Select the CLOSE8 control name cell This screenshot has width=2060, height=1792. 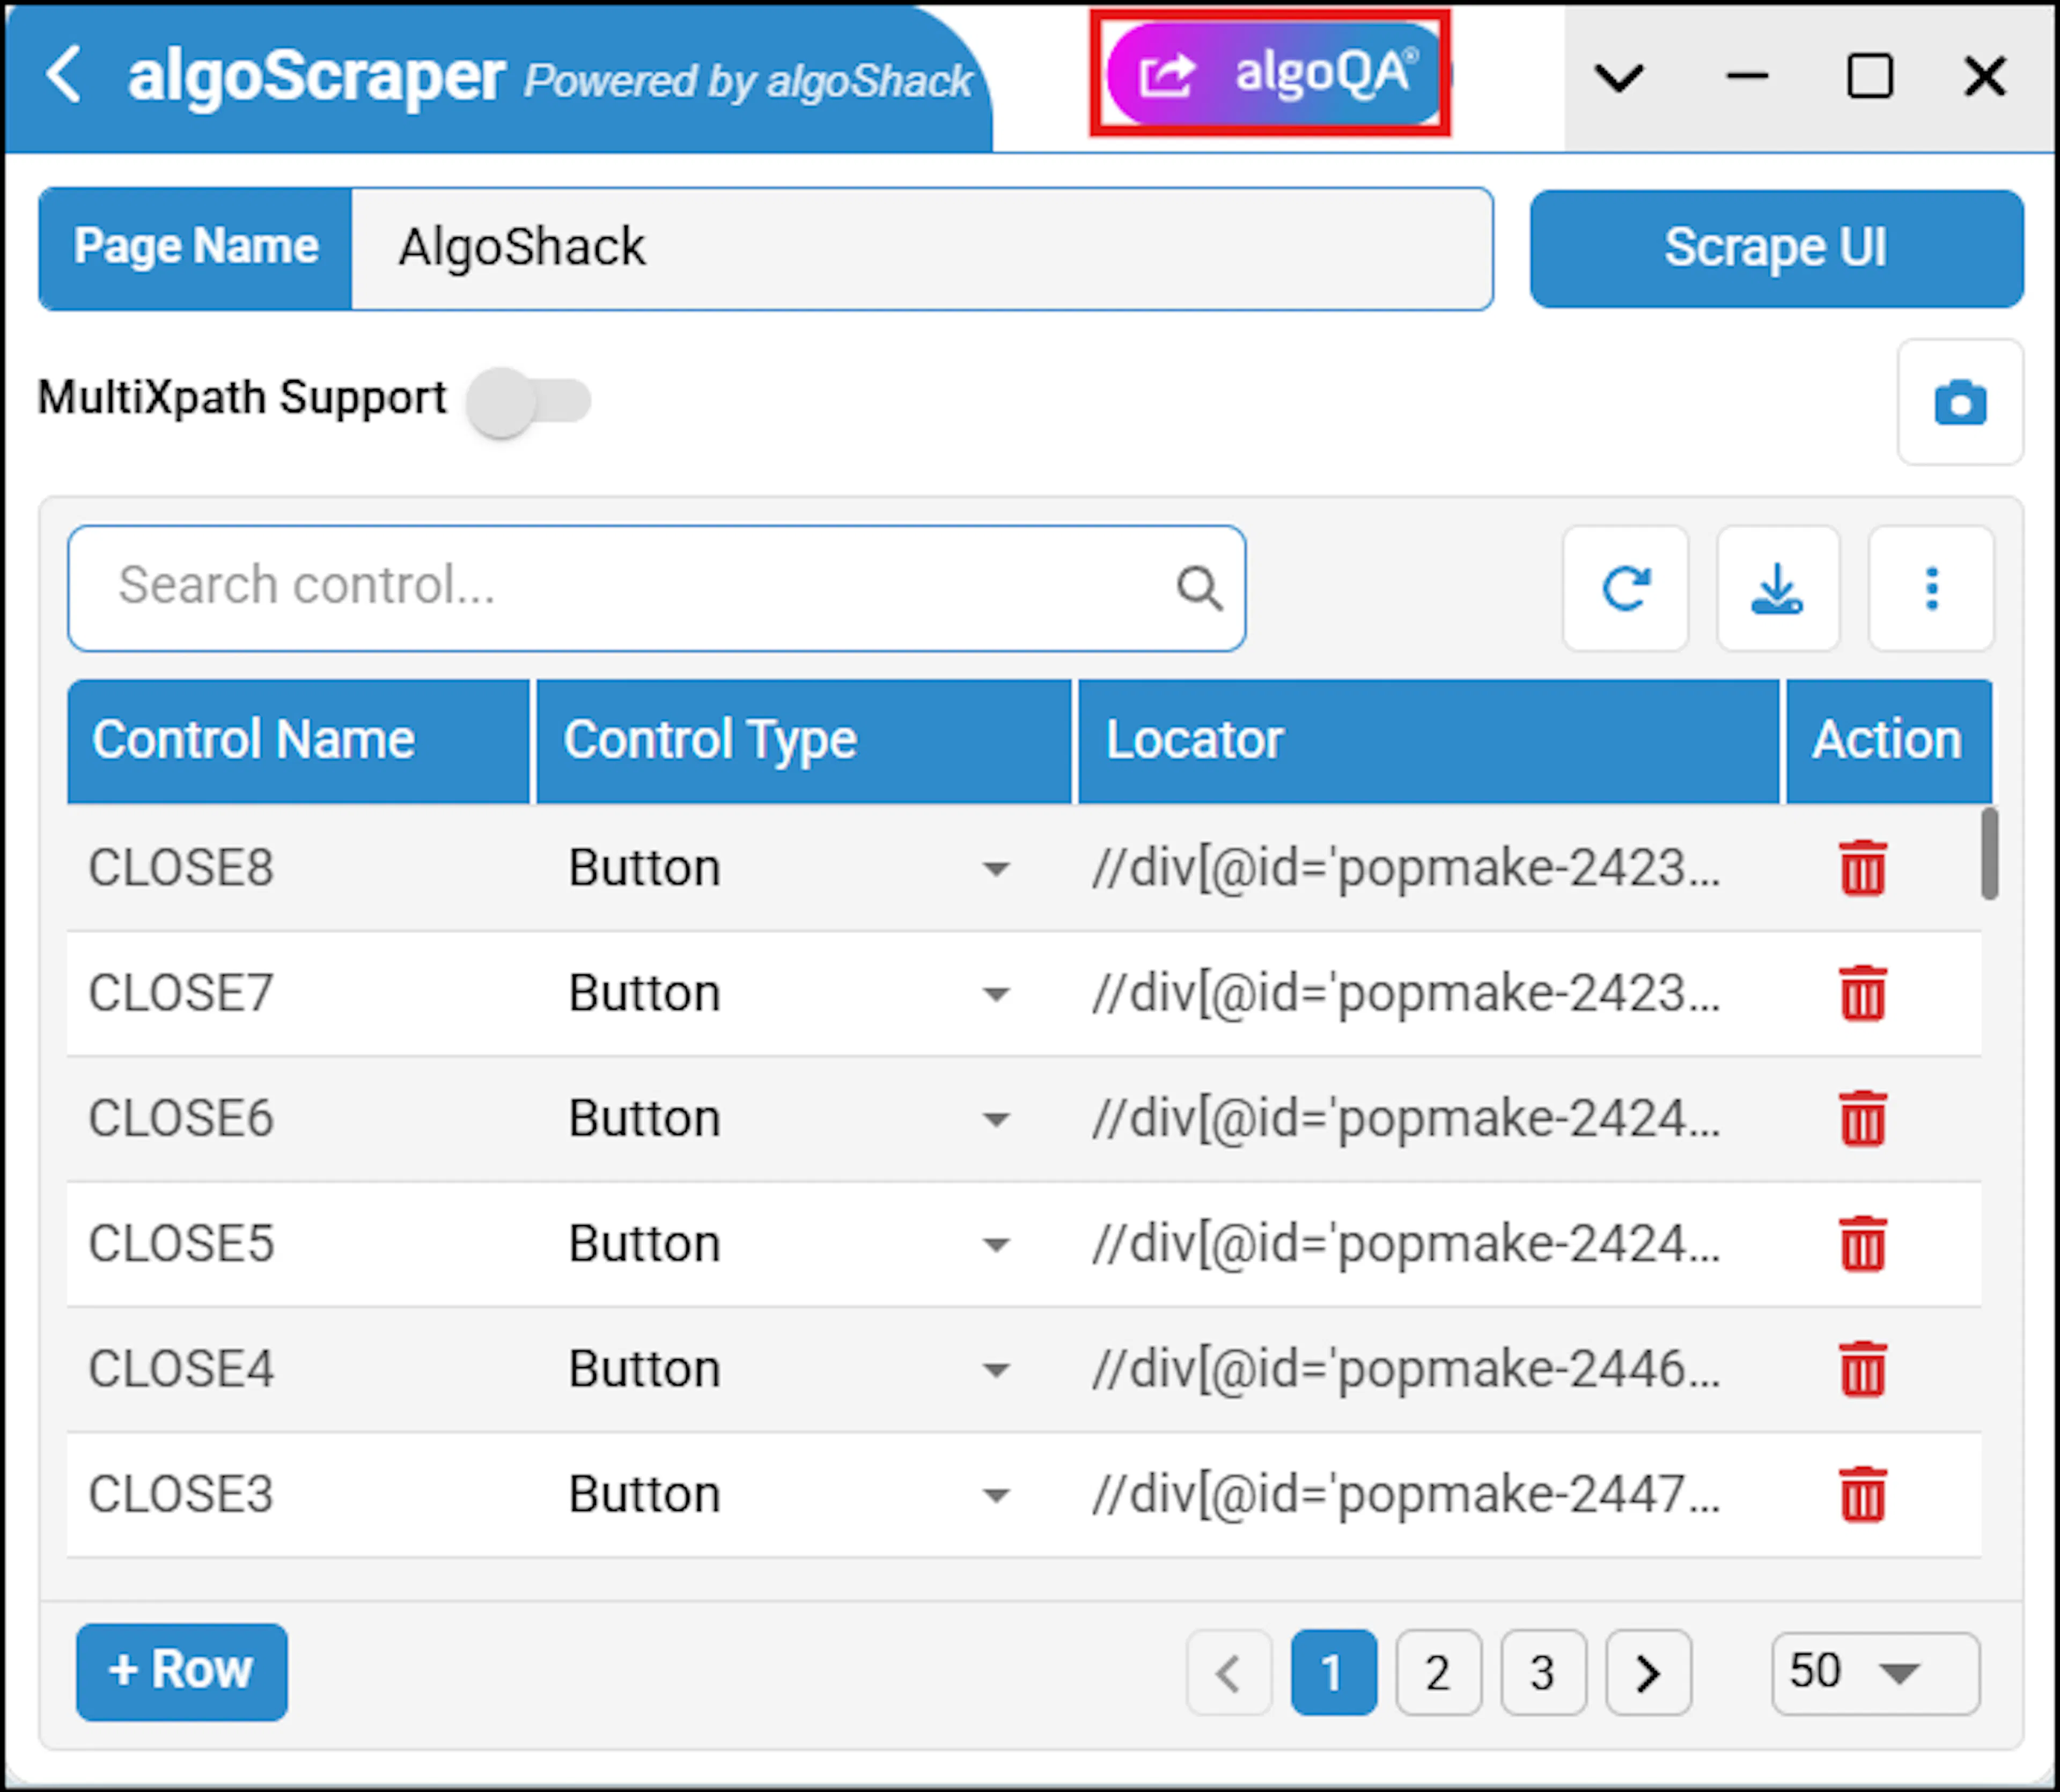[181, 868]
